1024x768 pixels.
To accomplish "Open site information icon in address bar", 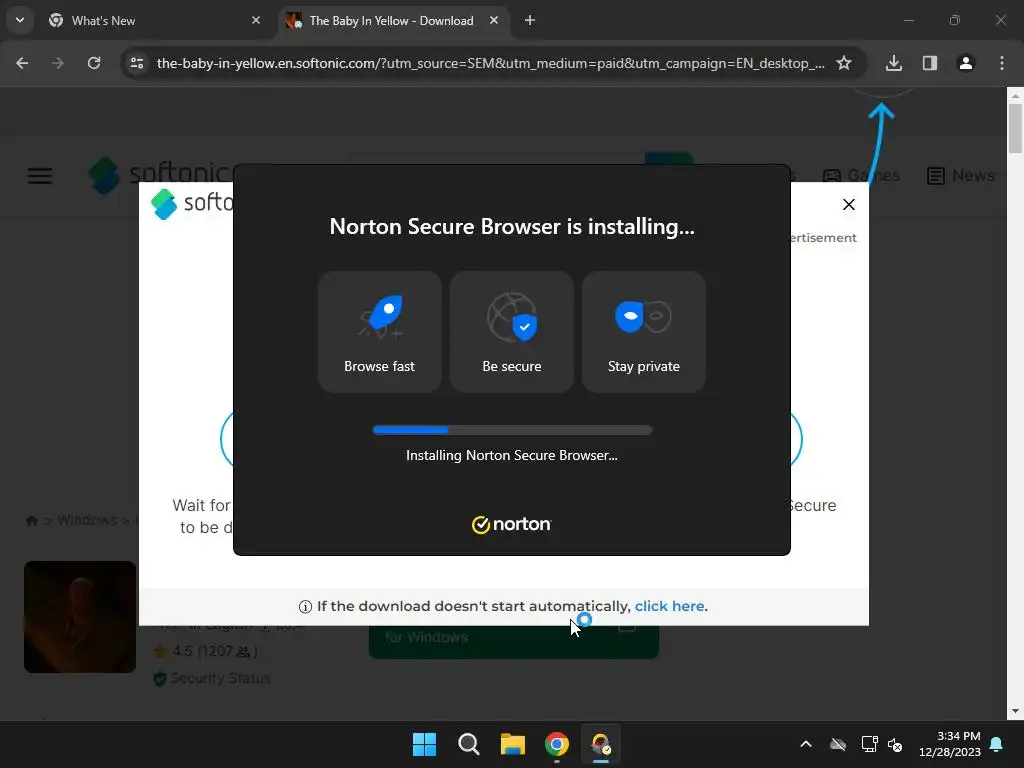I will click(x=137, y=63).
